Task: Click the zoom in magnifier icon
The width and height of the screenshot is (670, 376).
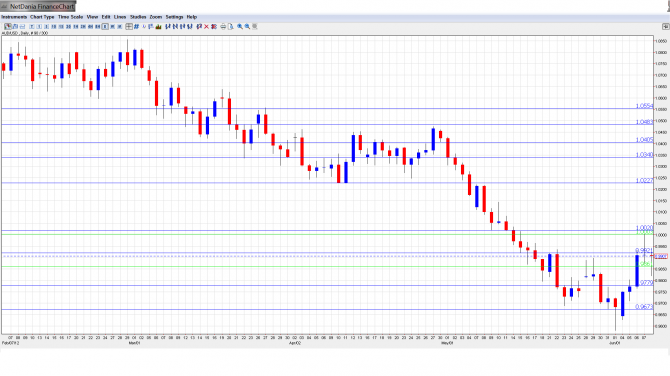Action: tap(240, 26)
